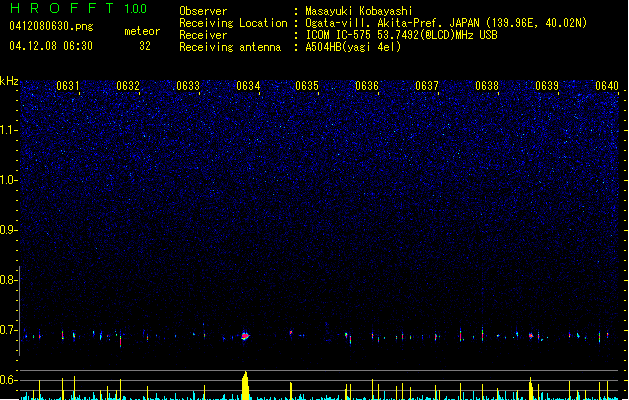Click the bright meteor echo blob near 0634

245,336
